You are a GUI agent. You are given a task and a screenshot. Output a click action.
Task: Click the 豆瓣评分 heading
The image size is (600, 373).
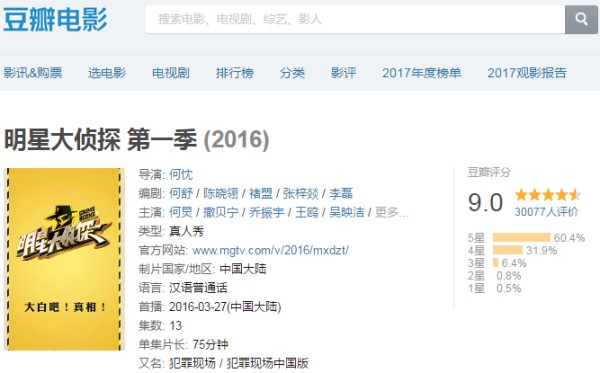489,173
